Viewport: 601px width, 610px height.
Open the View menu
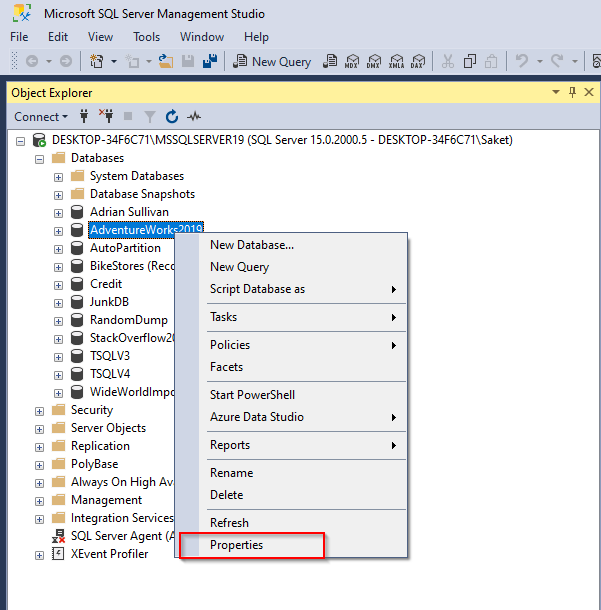[100, 37]
